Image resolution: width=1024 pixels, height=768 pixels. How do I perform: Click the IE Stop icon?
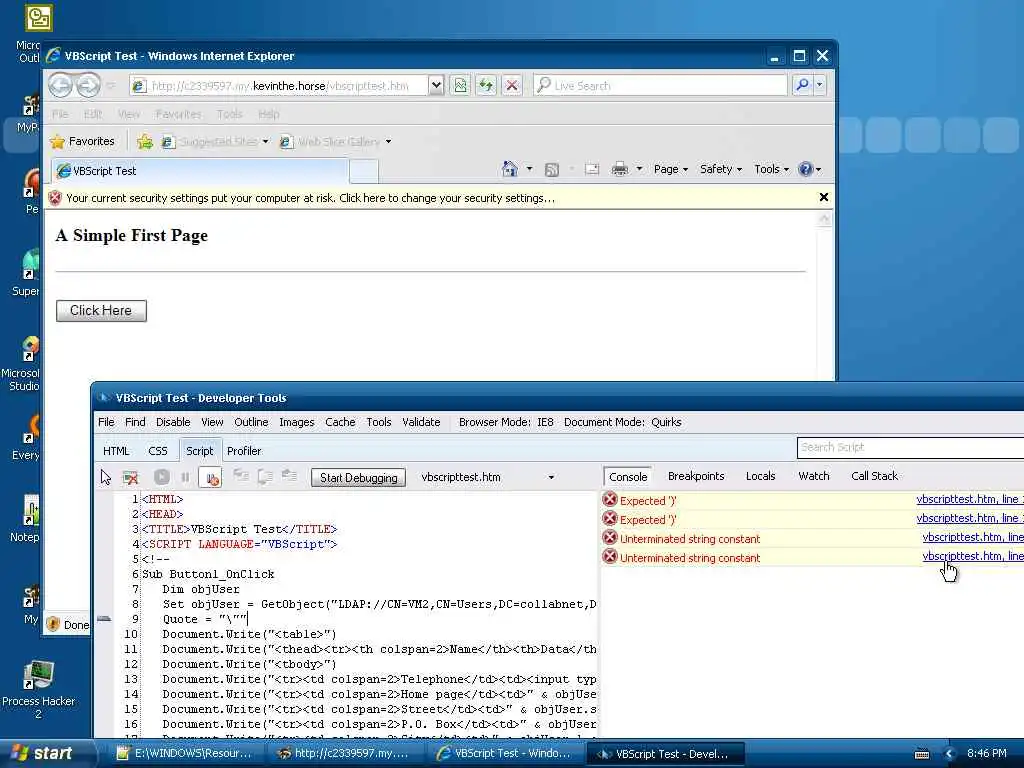(x=512, y=86)
